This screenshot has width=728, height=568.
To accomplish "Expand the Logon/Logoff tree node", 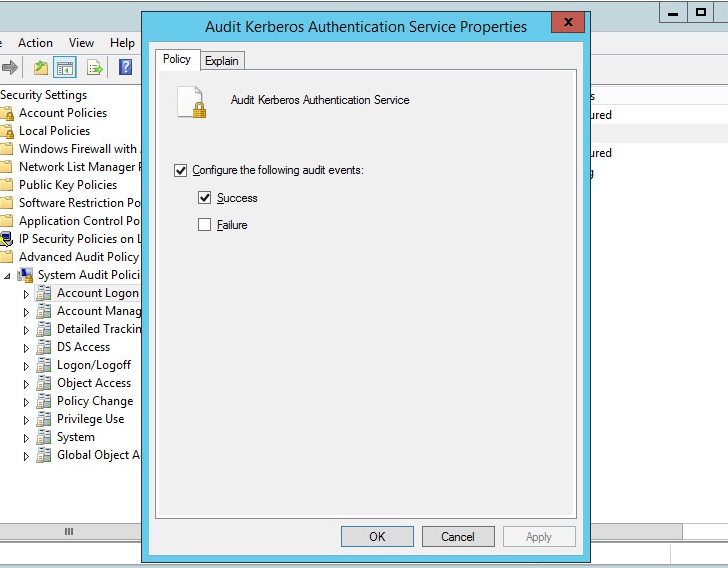I will 27,366.
